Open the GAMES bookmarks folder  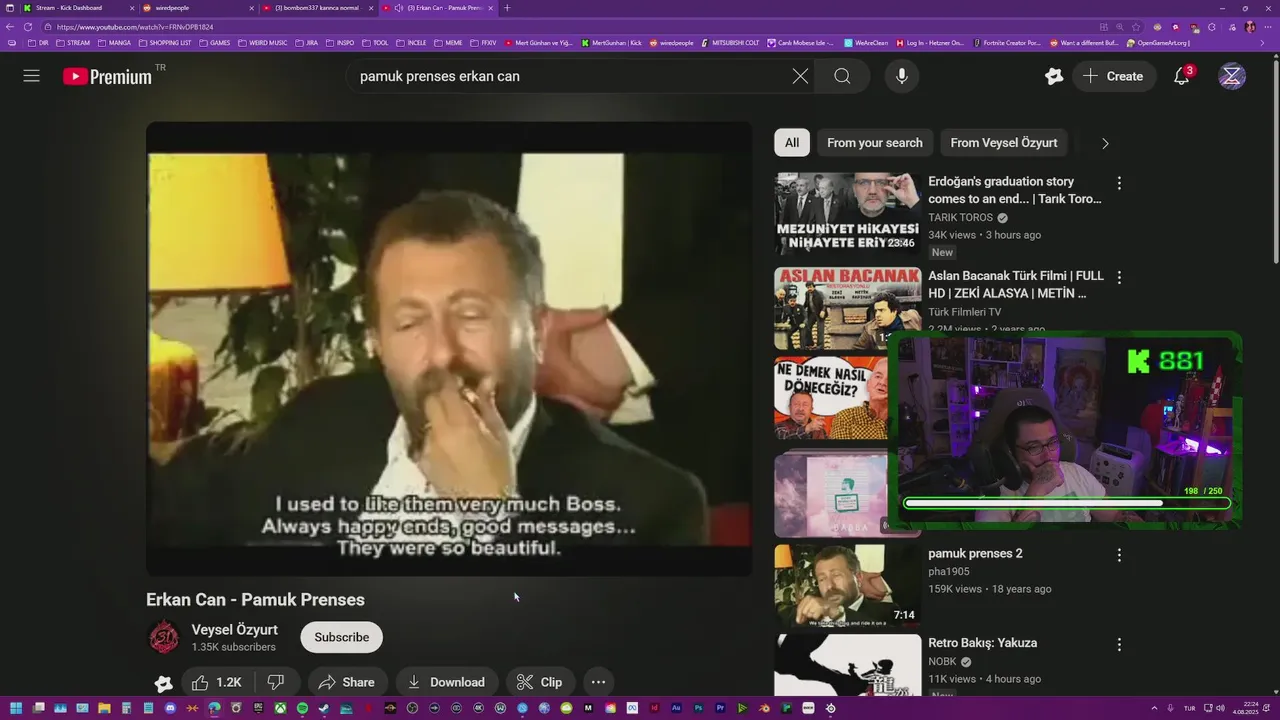pyautogui.click(x=215, y=43)
